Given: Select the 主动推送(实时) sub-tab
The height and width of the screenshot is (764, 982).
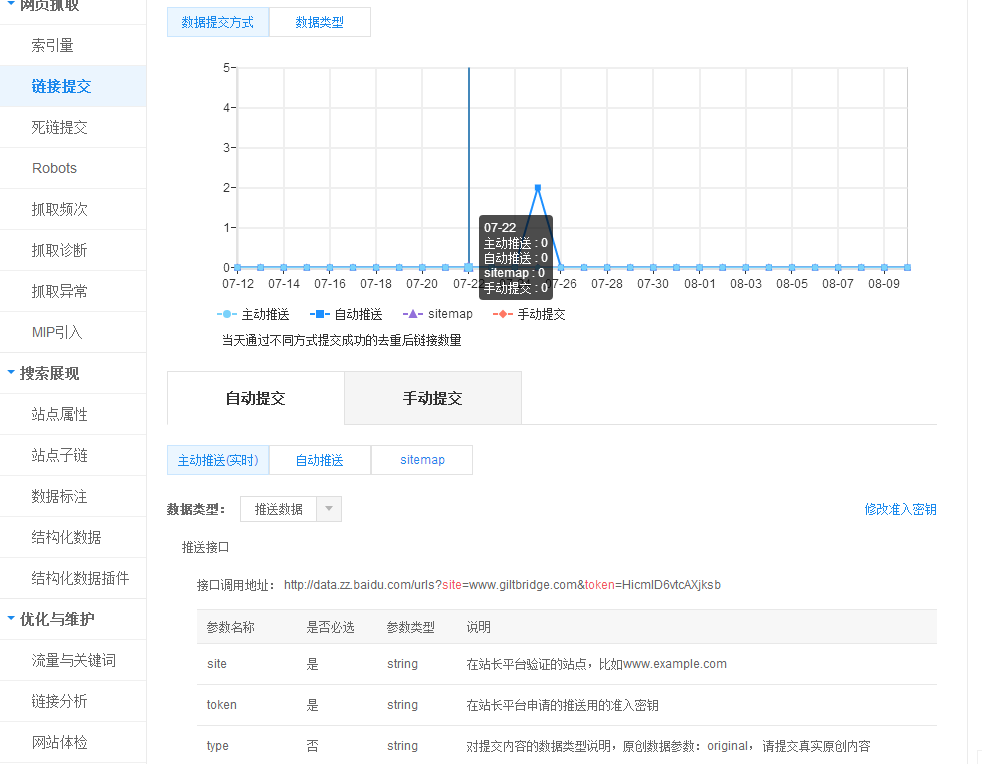Looking at the screenshot, I should click(x=218, y=460).
